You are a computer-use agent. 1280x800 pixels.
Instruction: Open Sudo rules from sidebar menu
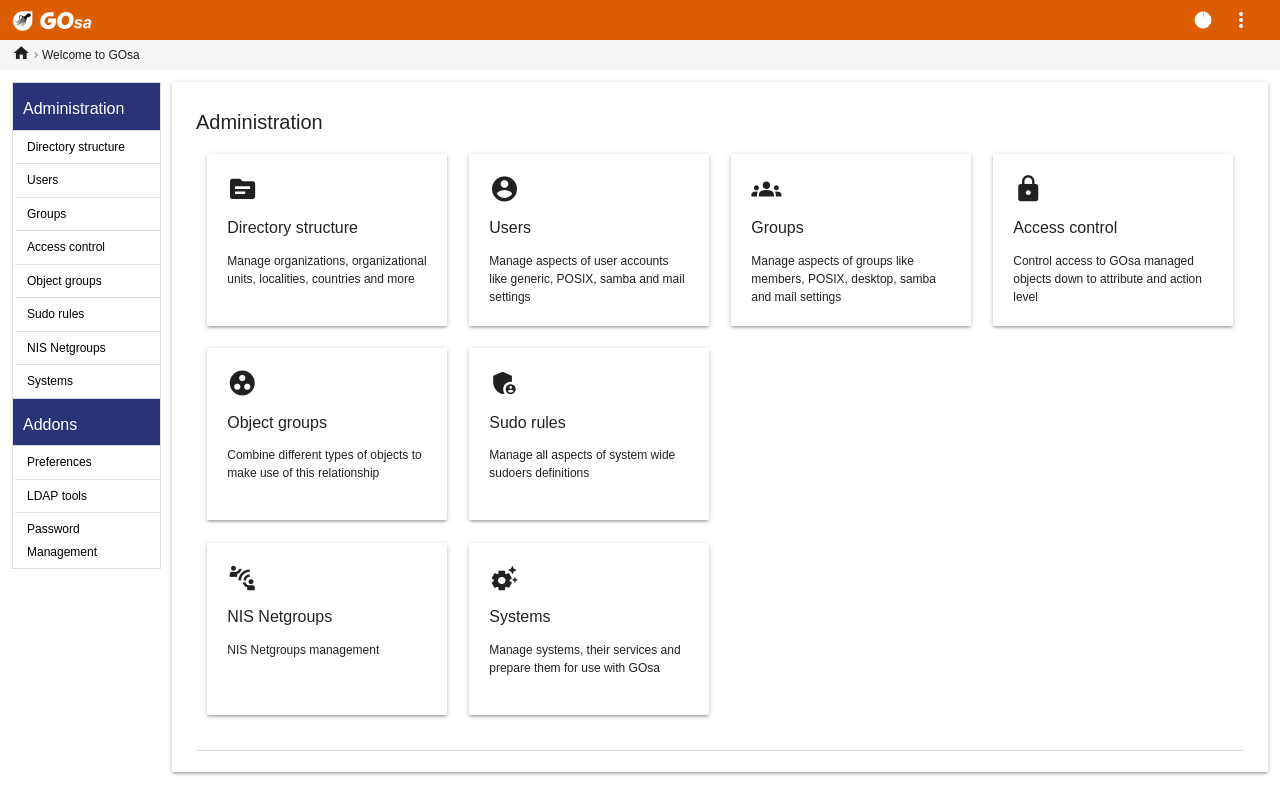56,314
